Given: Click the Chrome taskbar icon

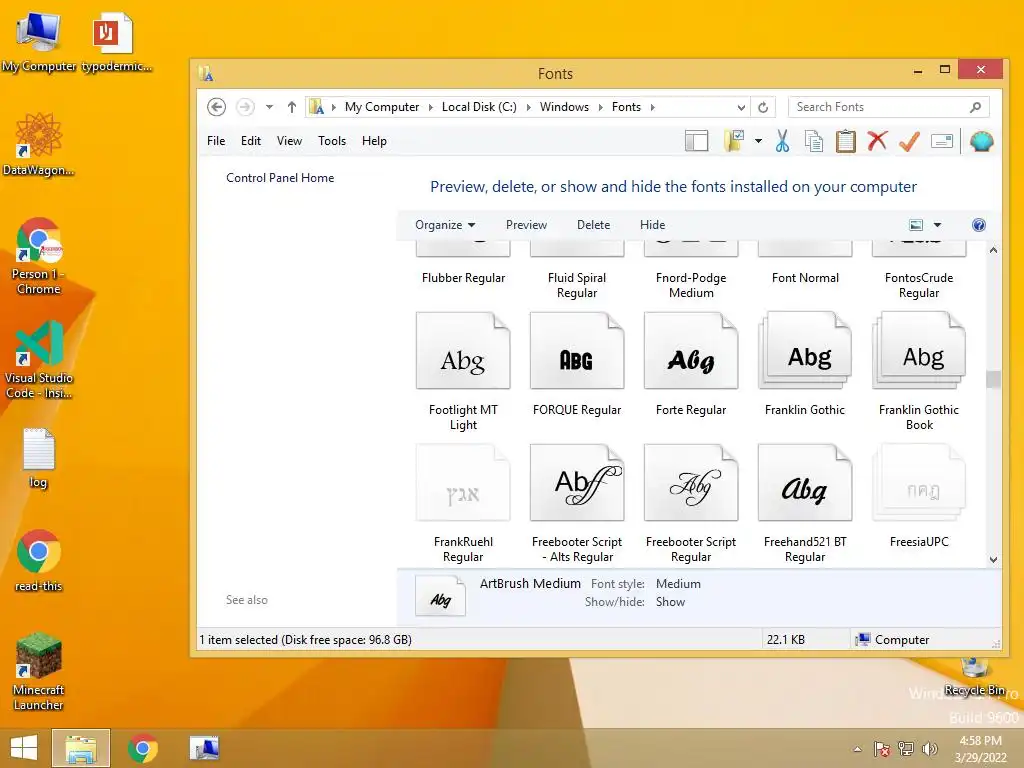Looking at the screenshot, I should tap(143, 748).
